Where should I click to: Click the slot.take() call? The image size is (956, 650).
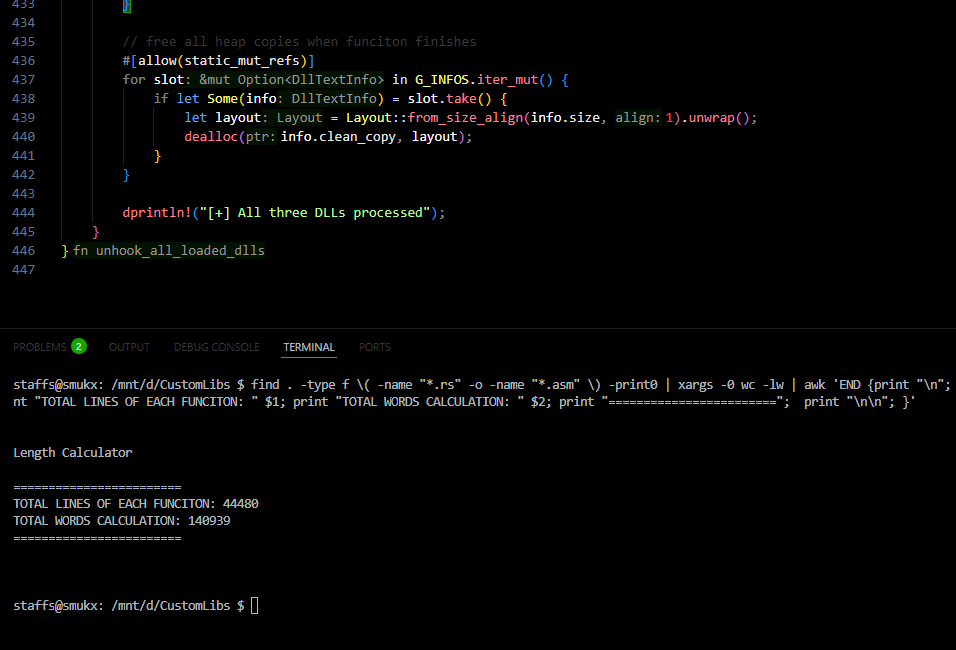point(449,99)
